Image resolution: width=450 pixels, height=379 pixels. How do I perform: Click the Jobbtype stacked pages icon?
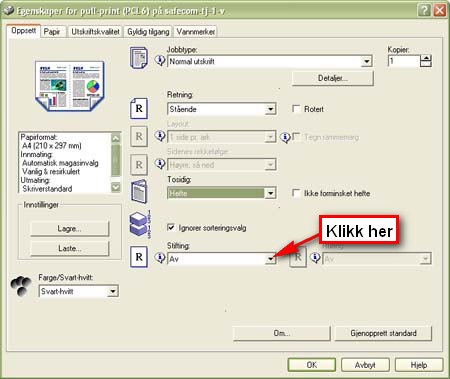pyautogui.click(x=139, y=58)
